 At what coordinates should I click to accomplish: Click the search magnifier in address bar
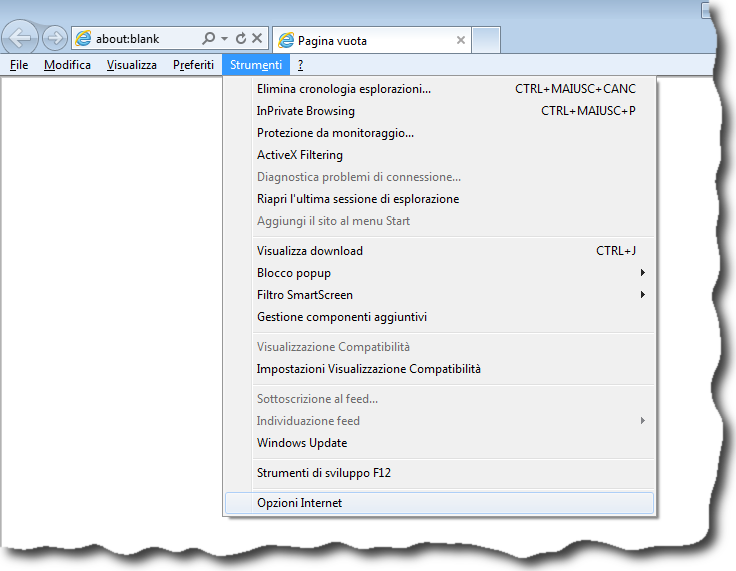[x=208, y=39]
